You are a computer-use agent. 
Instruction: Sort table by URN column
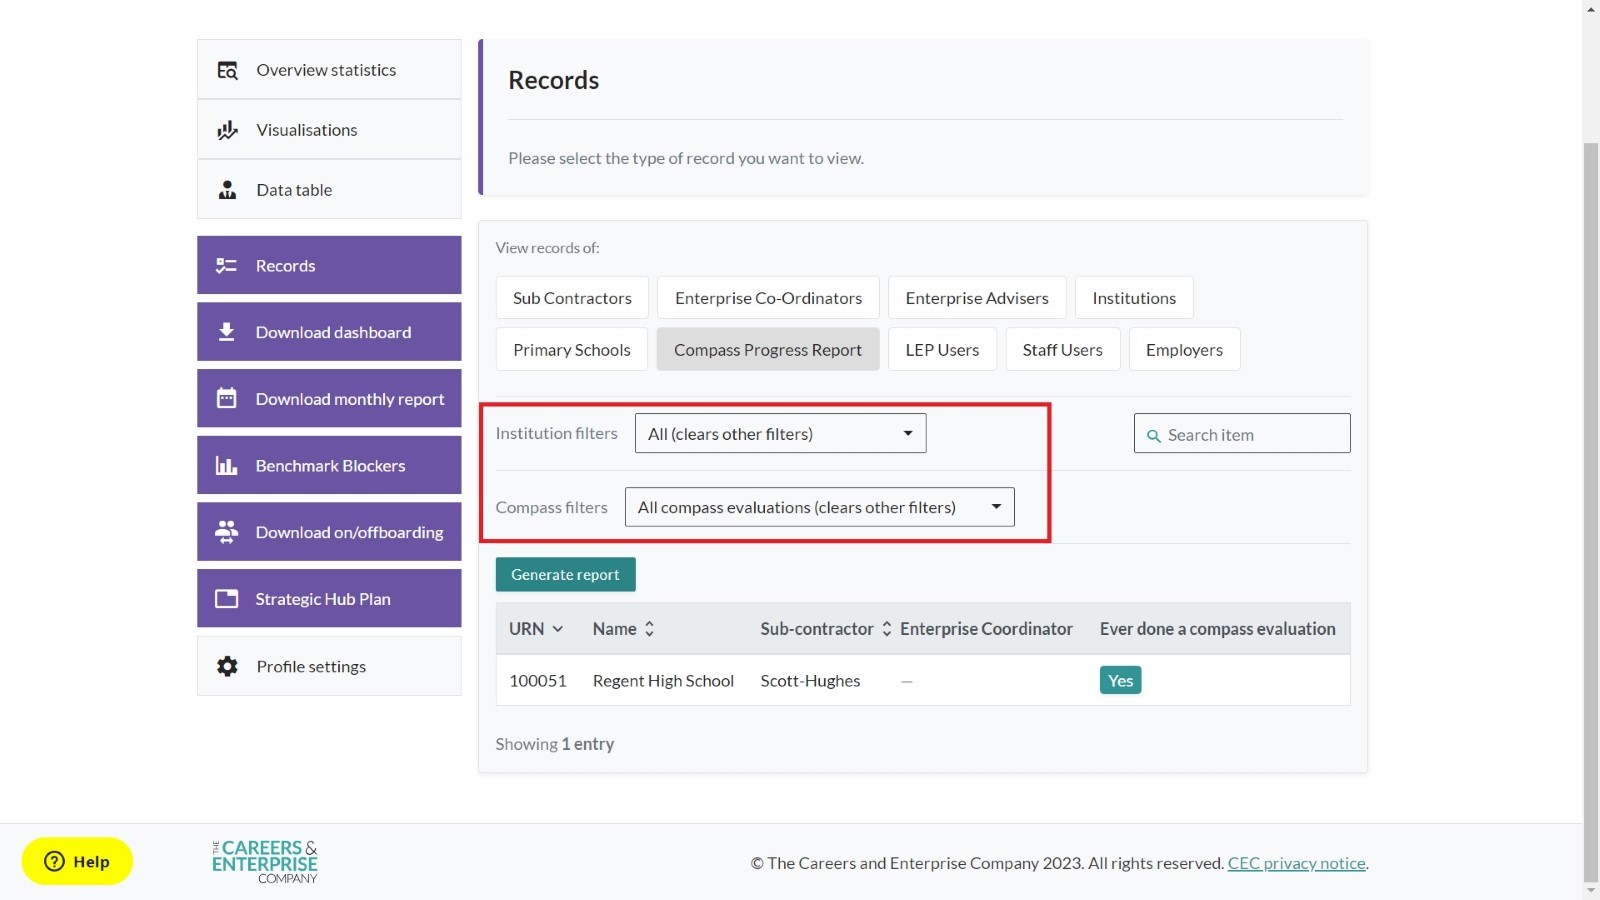click(536, 629)
